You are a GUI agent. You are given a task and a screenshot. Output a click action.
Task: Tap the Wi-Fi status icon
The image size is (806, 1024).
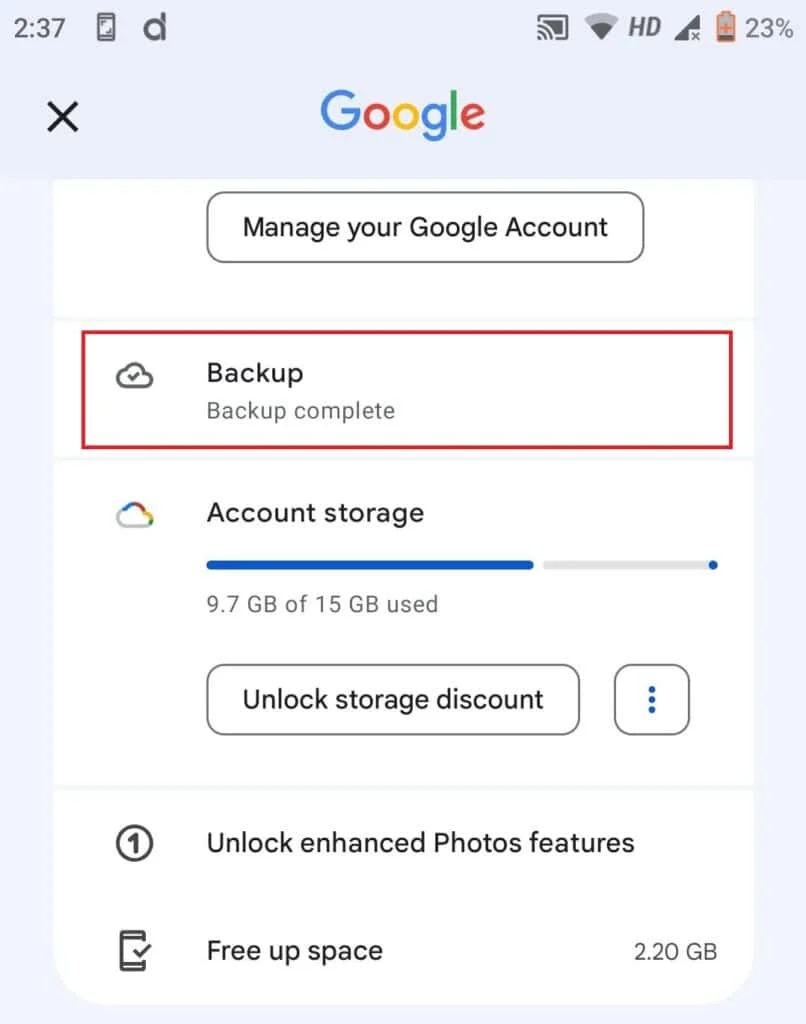click(x=601, y=28)
